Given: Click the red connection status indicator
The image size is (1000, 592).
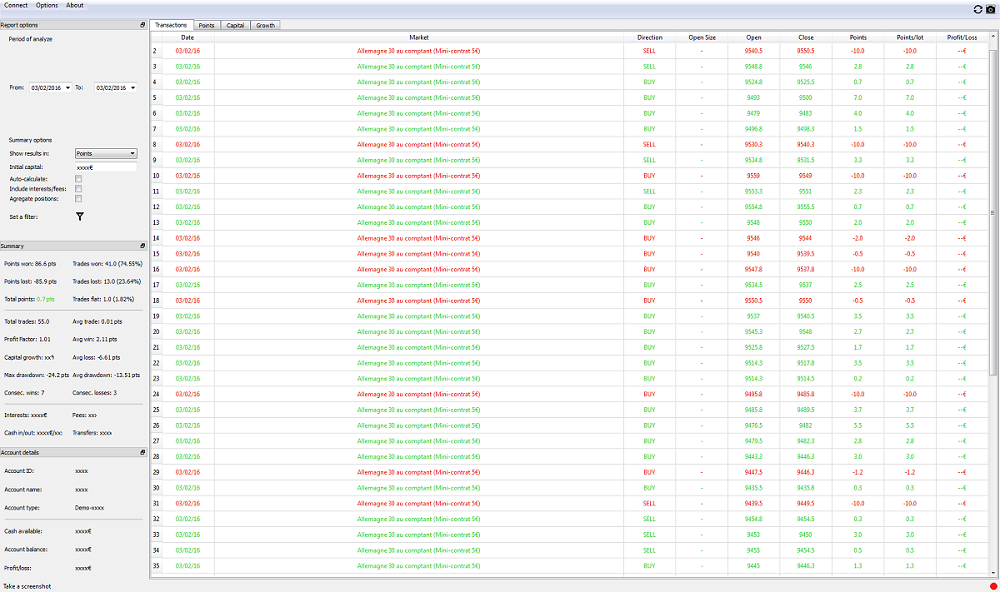Looking at the screenshot, I should [x=993, y=586].
